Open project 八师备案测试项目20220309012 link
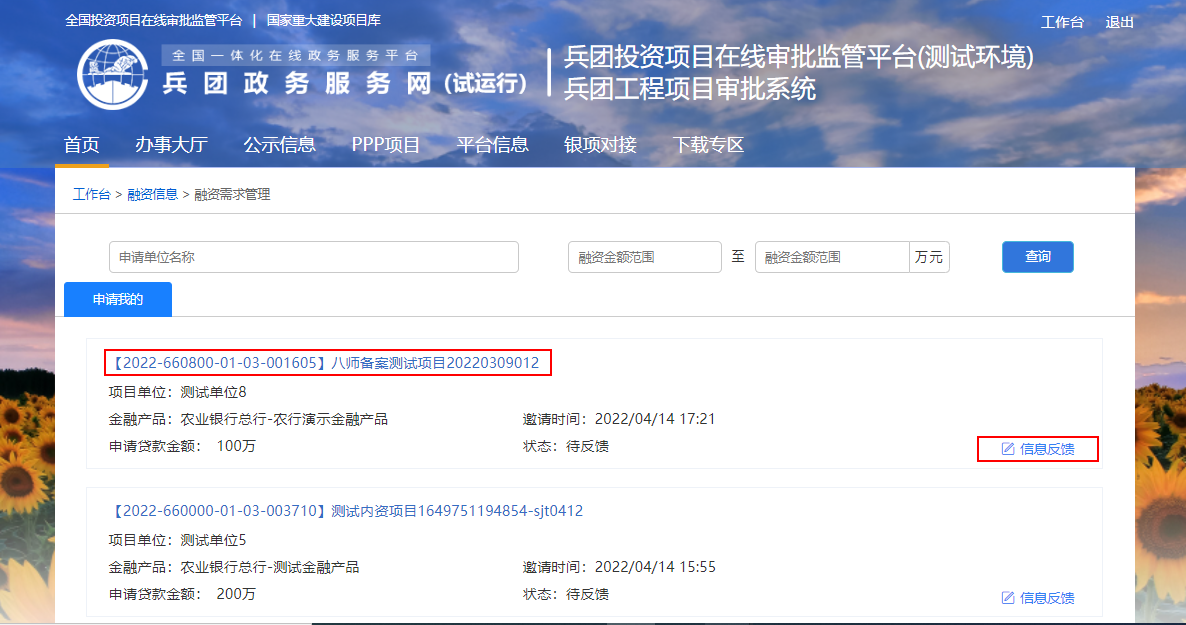Viewport: 1186px width, 625px height. pos(328,363)
